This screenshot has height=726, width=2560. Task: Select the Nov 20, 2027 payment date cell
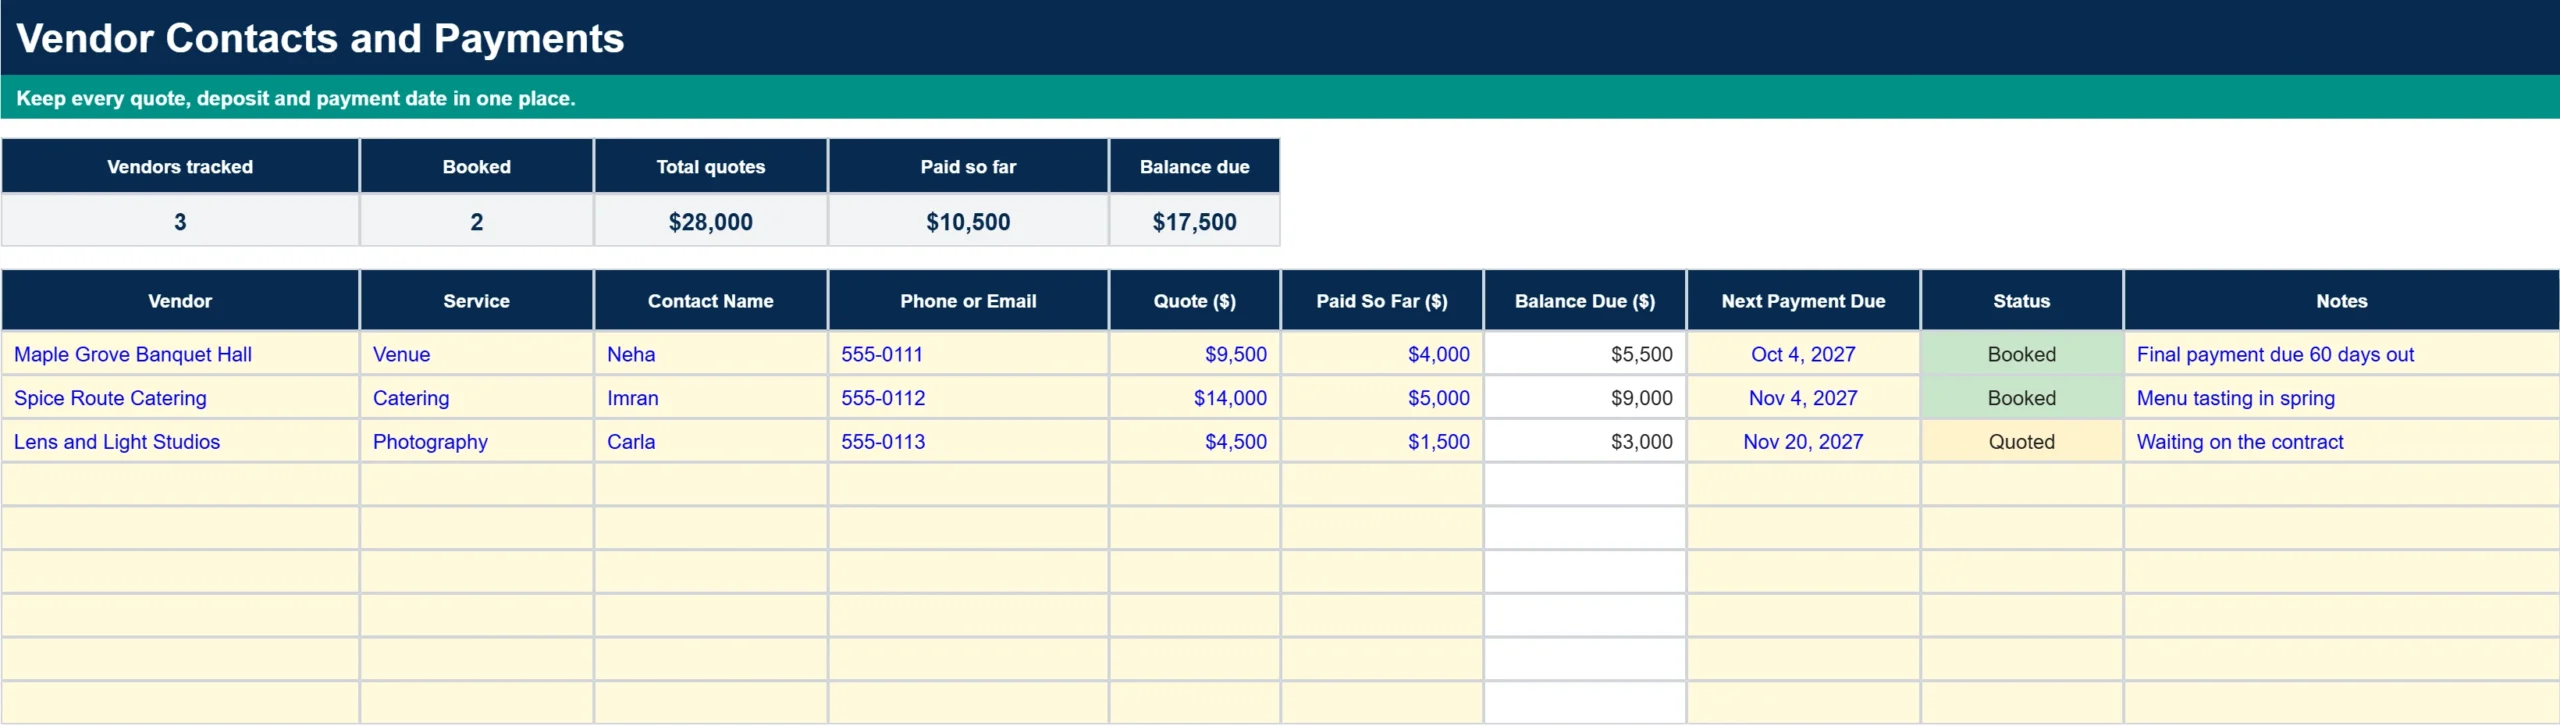click(1803, 442)
